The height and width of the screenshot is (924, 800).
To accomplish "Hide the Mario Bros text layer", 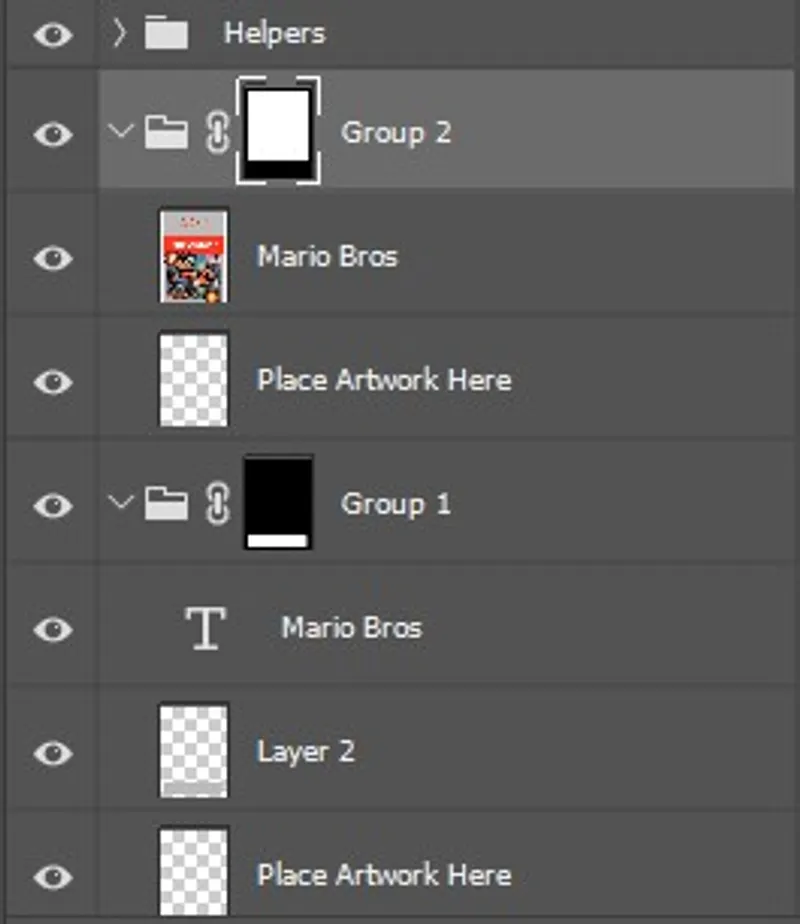I will point(52,629).
